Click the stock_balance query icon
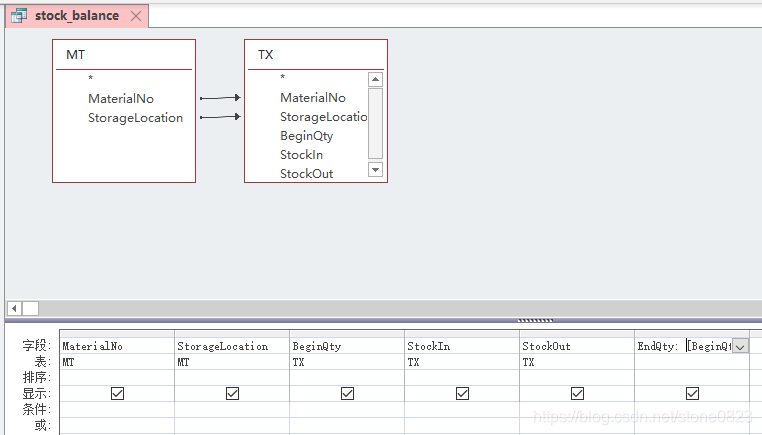This screenshot has width=762, height=435. point(19,16)
